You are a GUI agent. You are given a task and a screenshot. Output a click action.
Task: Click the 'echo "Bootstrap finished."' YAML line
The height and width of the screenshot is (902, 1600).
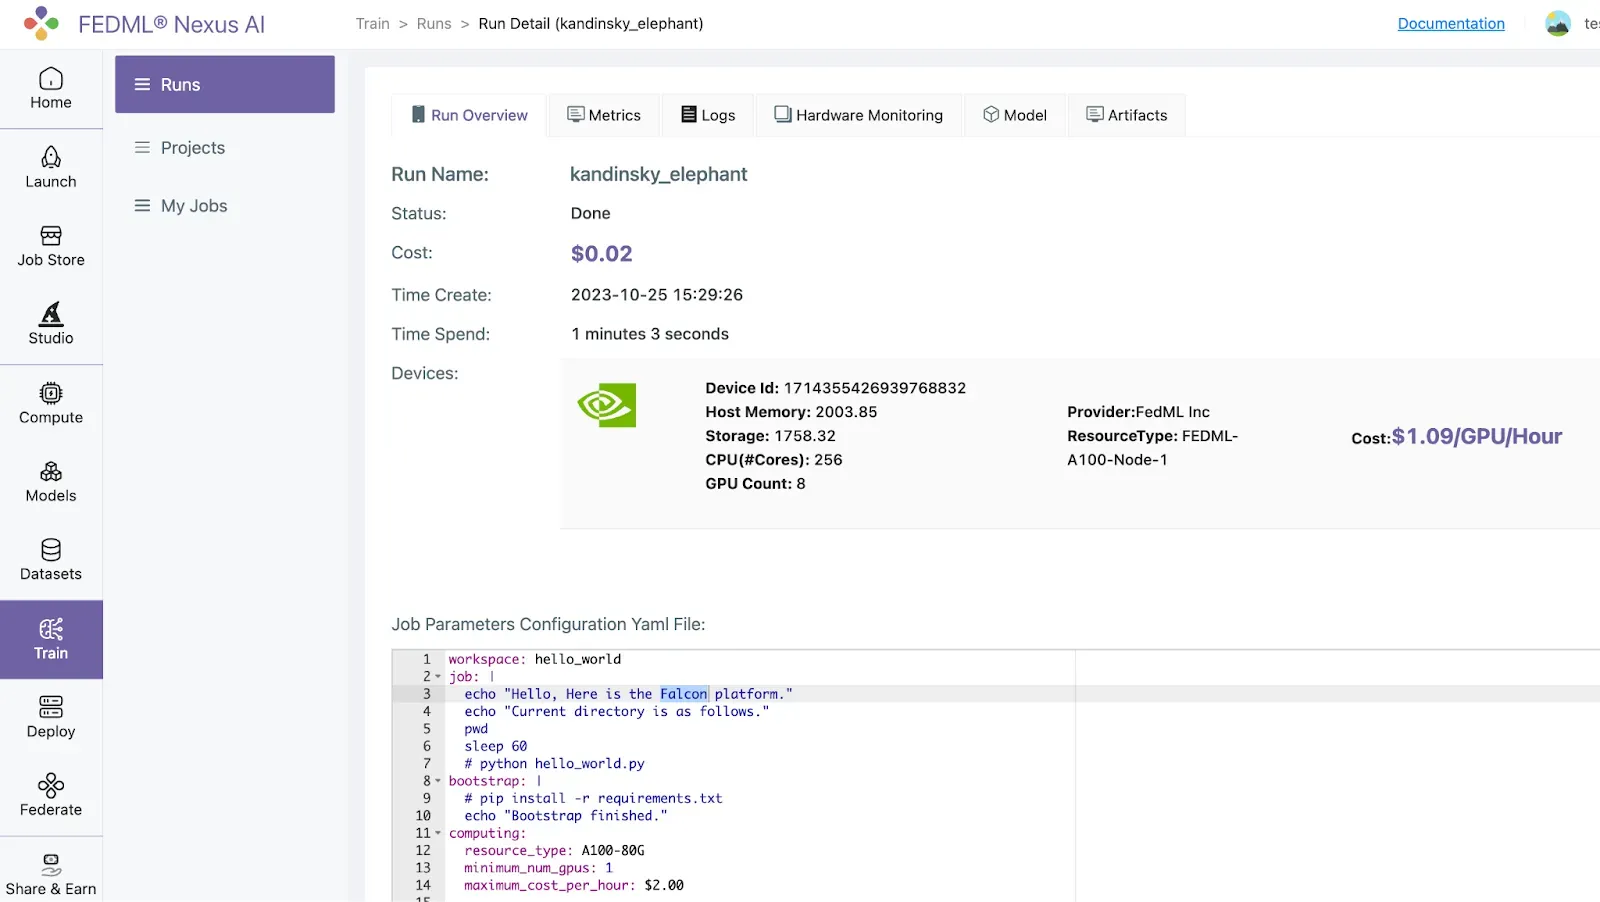[566, 816]
